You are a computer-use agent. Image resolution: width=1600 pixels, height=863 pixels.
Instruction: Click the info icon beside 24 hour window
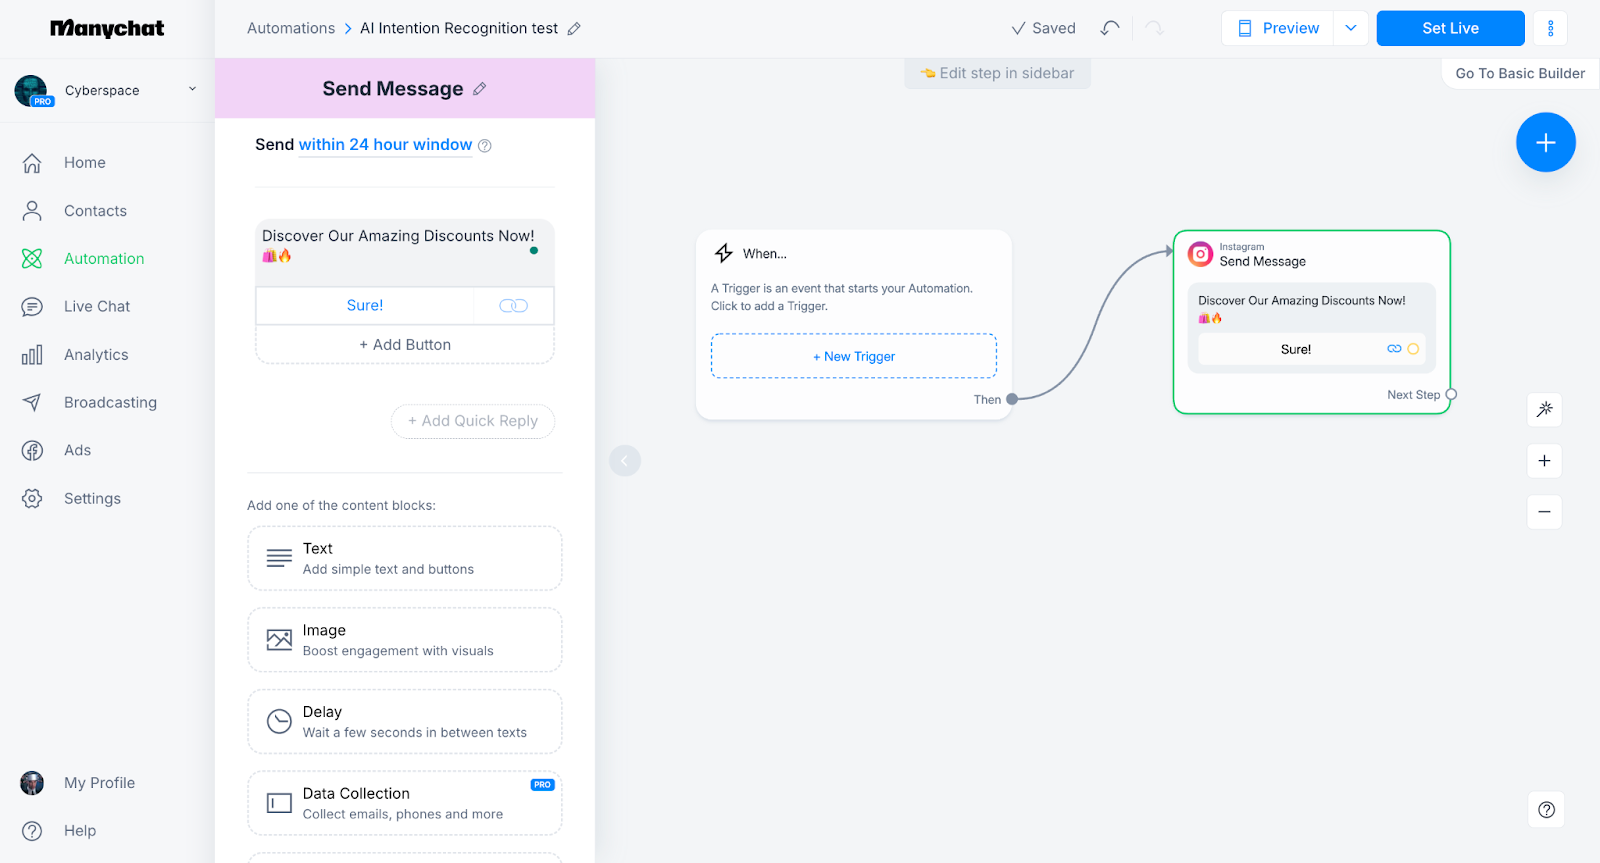(x=485, y=146)
